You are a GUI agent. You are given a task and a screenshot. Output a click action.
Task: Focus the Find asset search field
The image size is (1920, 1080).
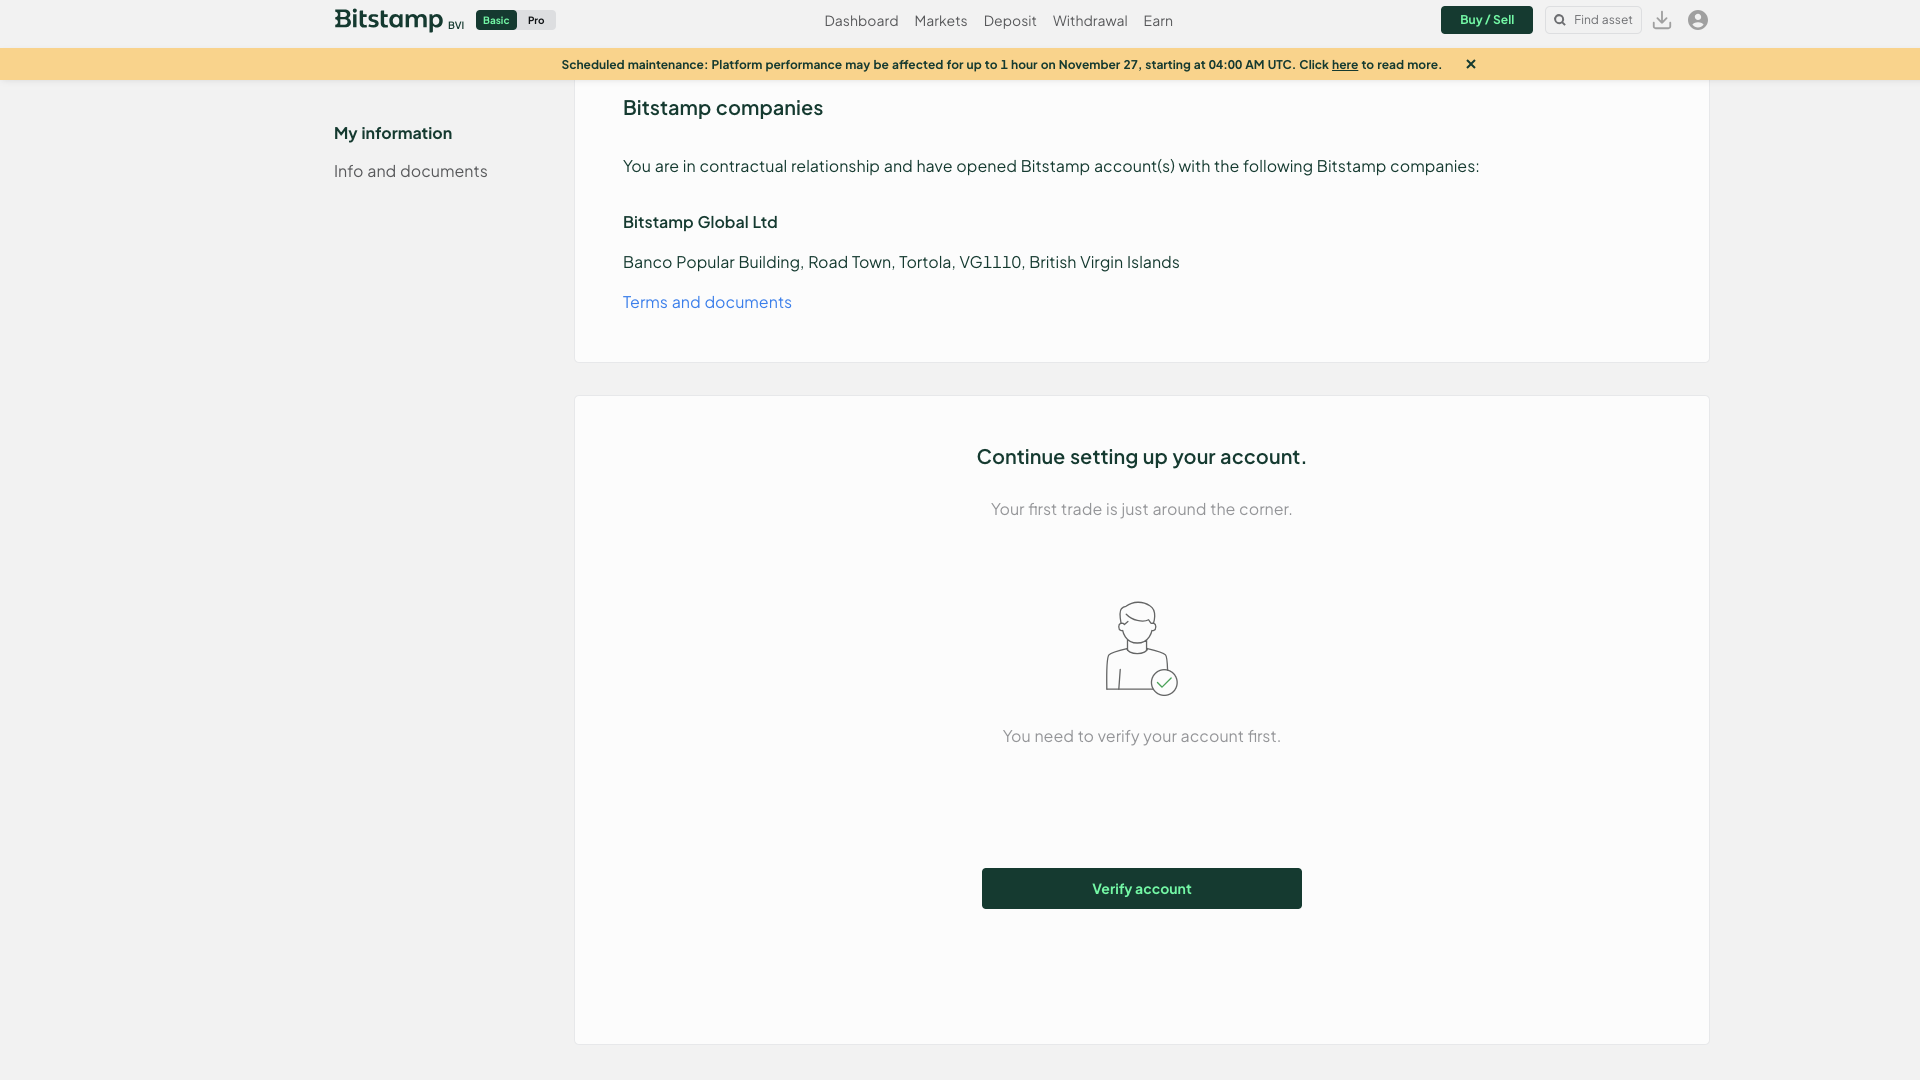1603,20
